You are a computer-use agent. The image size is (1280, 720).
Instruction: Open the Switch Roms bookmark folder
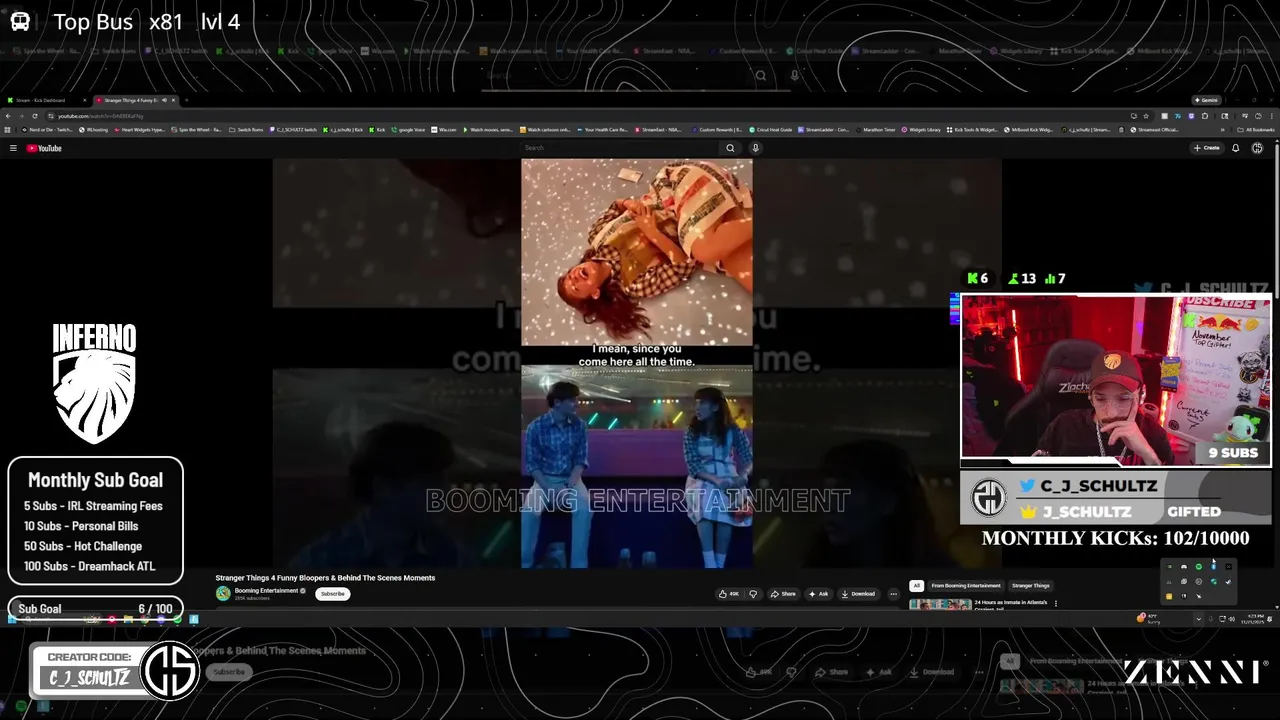(x=246, y=129)
